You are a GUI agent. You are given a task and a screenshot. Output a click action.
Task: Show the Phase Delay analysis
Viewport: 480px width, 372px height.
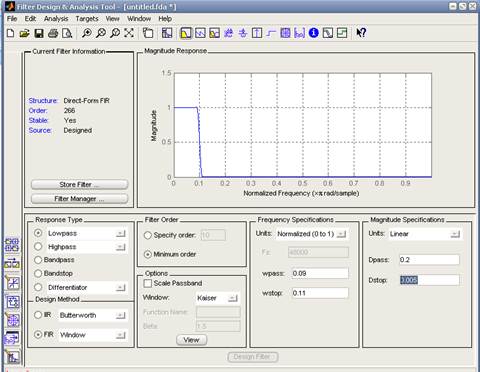click(x=243, y=33)
